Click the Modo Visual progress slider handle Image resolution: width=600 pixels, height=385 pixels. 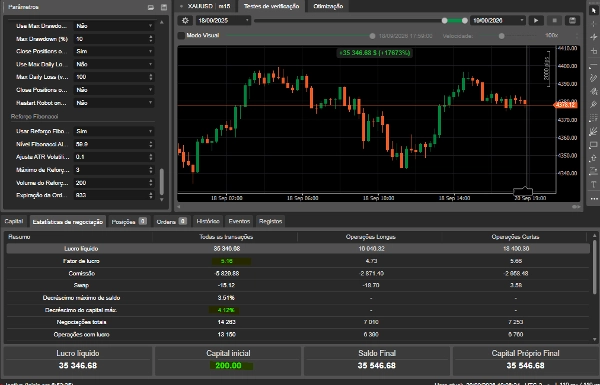(x=372, y=36)
